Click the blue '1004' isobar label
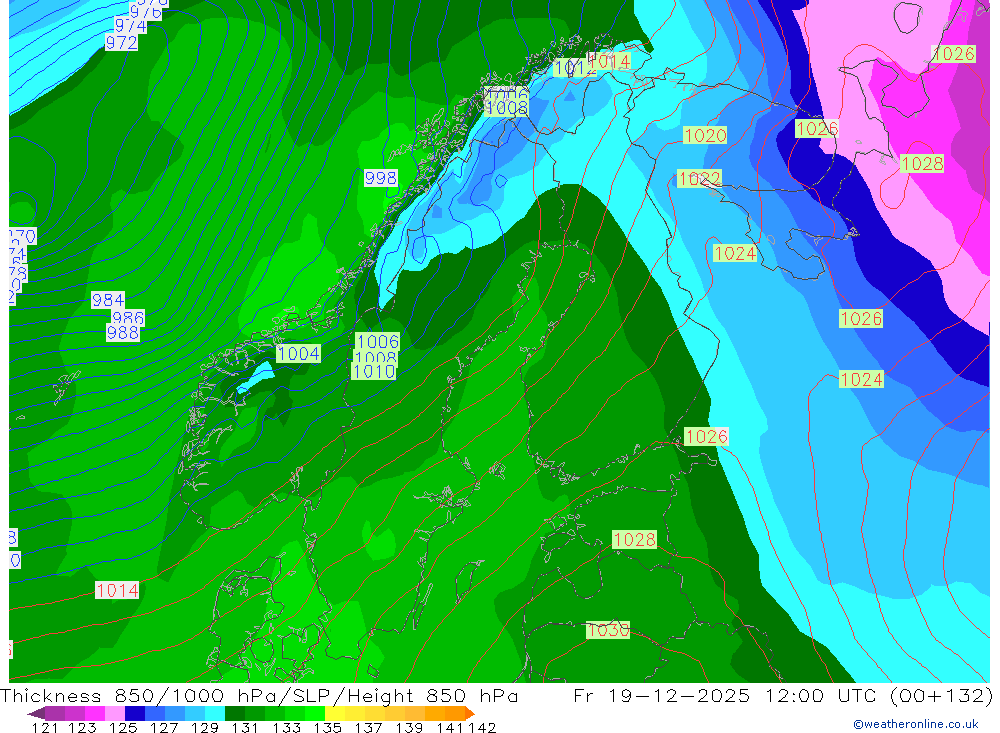1000x733 pixels. click(x=298, y=354)
